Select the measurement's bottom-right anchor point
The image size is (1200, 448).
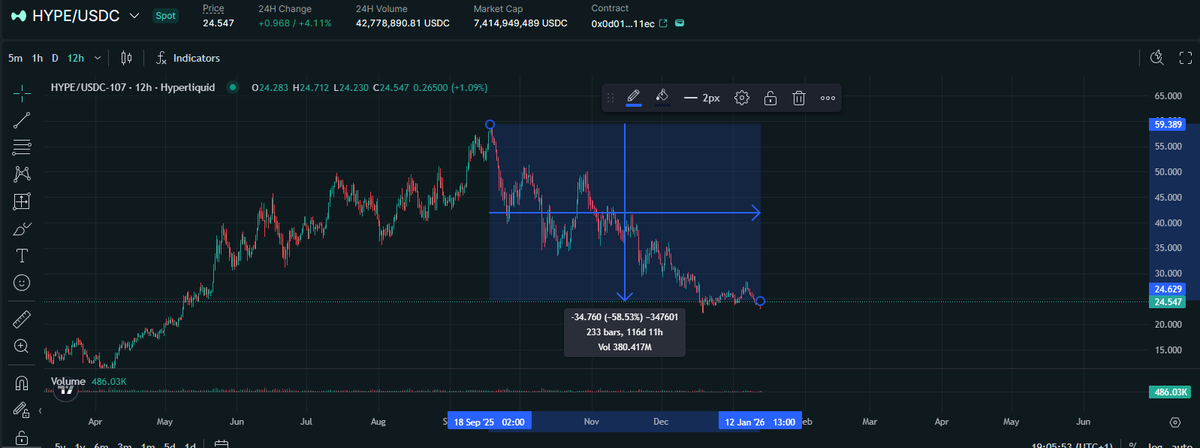[x=761, y=301]
